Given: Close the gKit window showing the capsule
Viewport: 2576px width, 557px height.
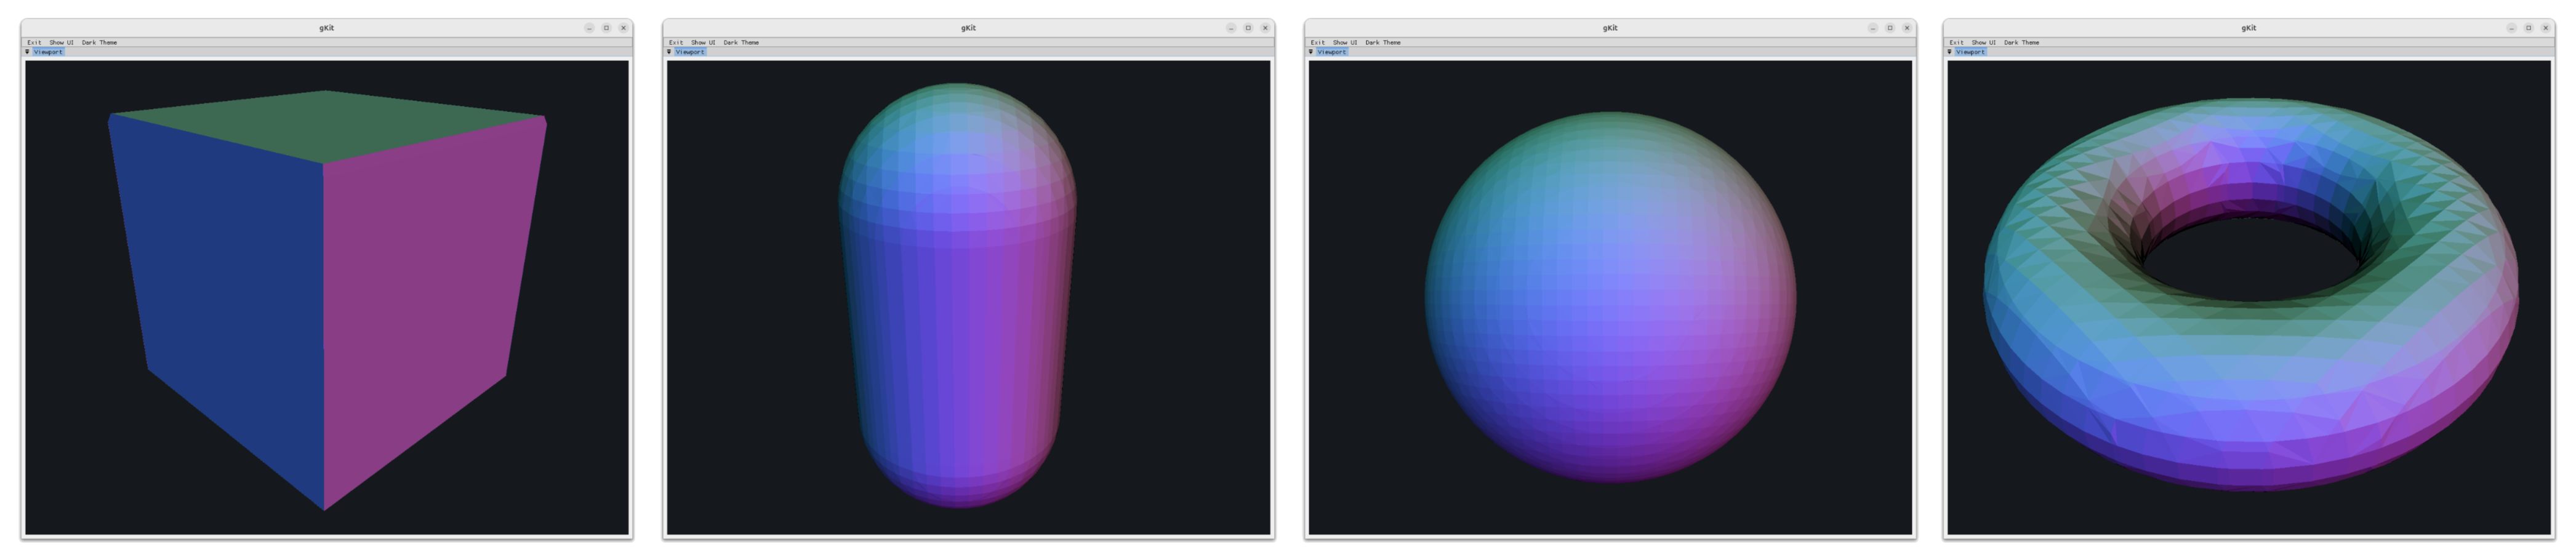Looking at the screenshot, I should (1265, 28).
